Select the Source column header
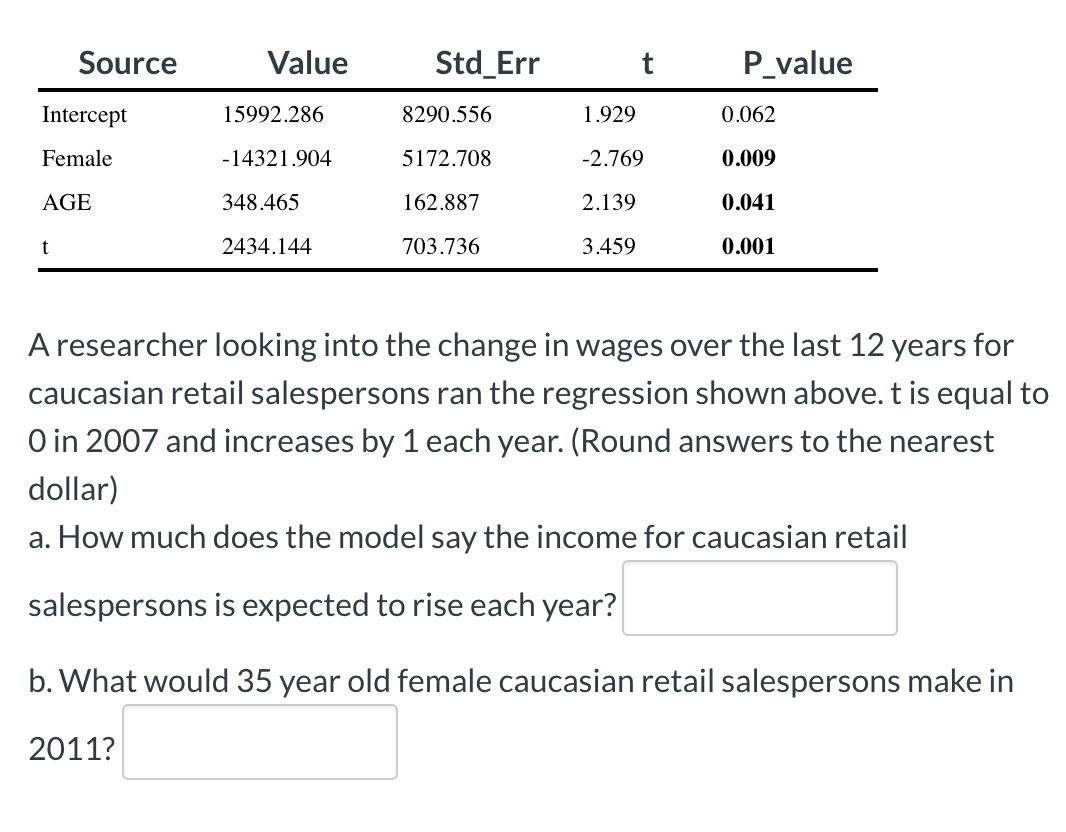Viewport: 1066px width, 832px height. (127, 62)
